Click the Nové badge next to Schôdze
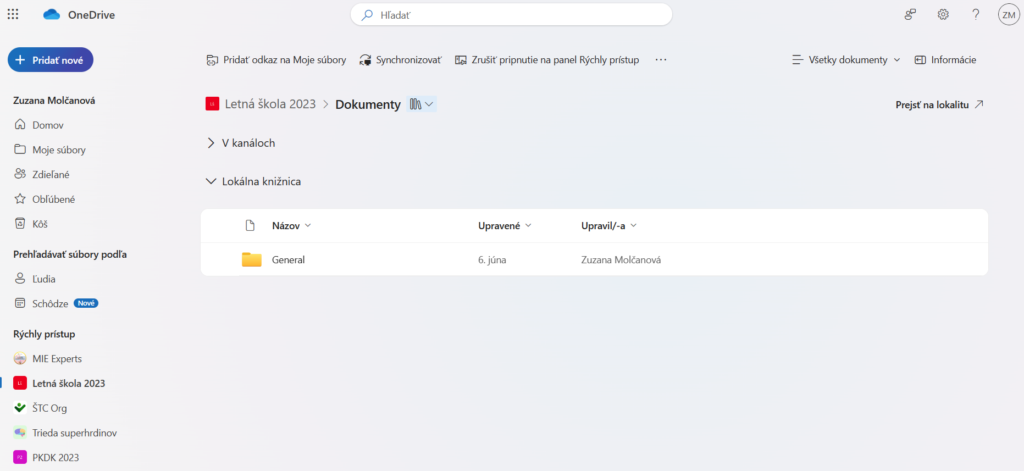 click(x=86, y=304)
